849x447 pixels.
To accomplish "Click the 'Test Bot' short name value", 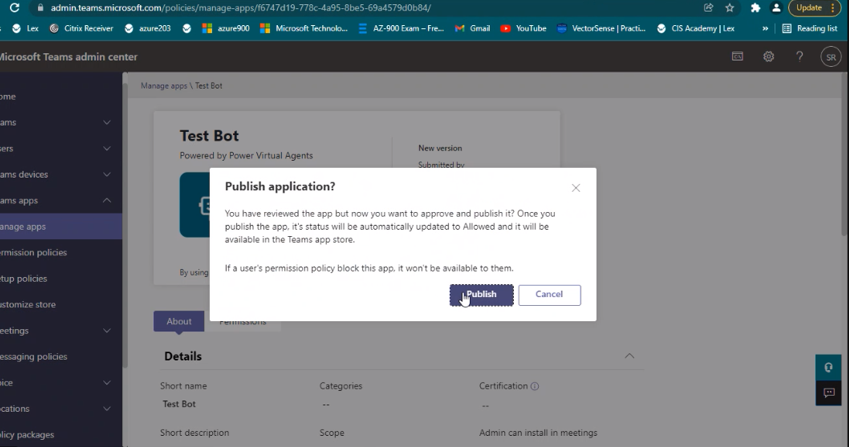I will pyautogui.click(x=179, y=404).
